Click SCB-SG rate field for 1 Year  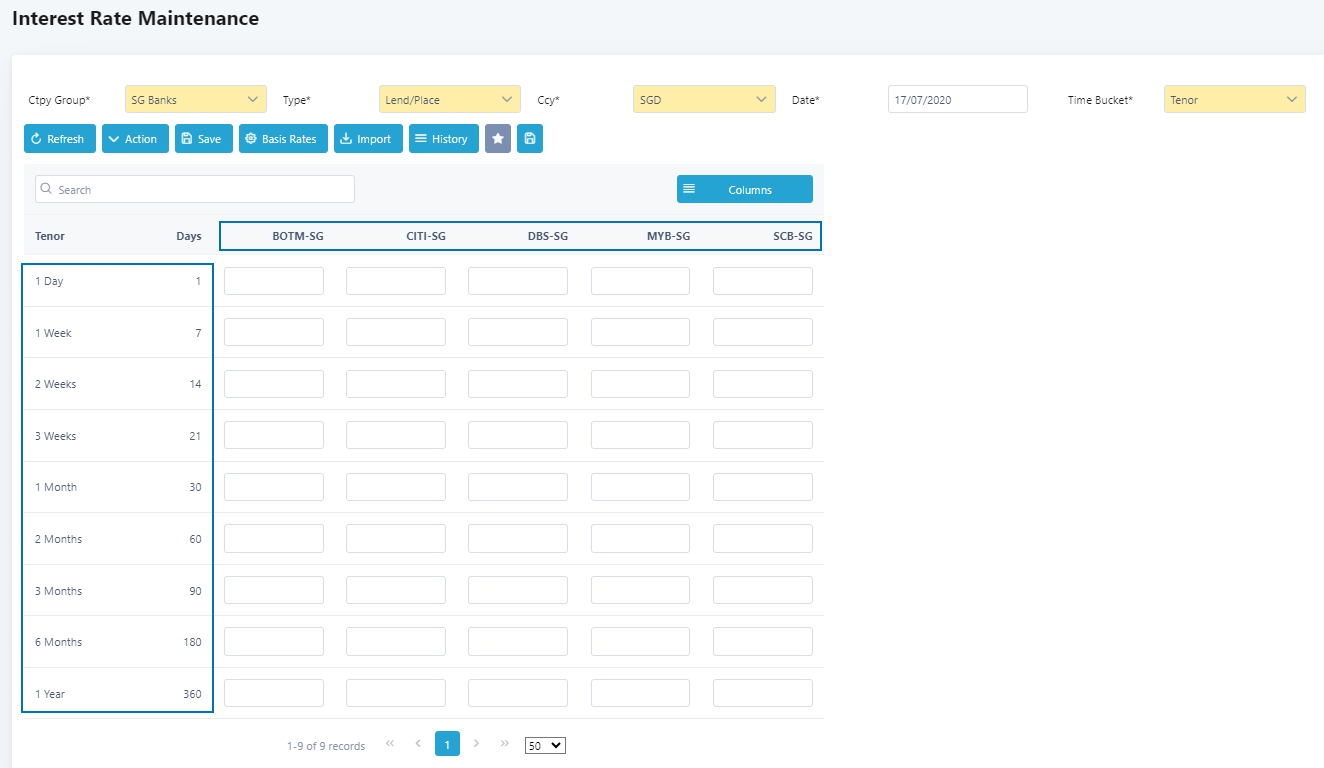763,693
